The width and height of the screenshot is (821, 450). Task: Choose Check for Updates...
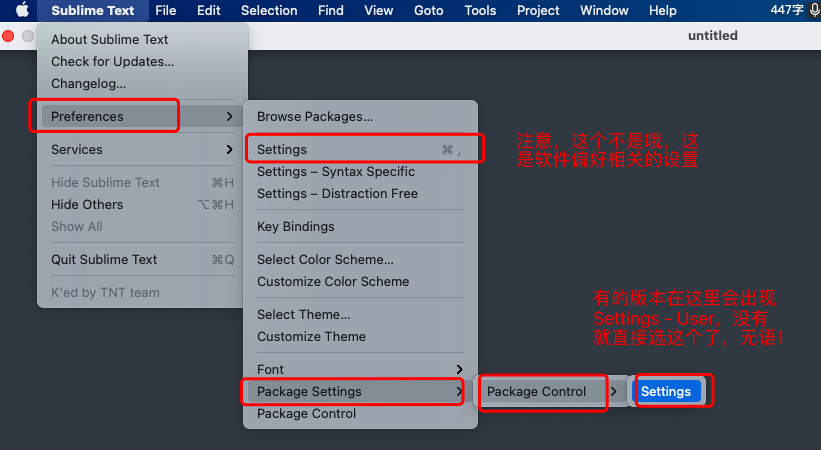(x=141, y=61)
